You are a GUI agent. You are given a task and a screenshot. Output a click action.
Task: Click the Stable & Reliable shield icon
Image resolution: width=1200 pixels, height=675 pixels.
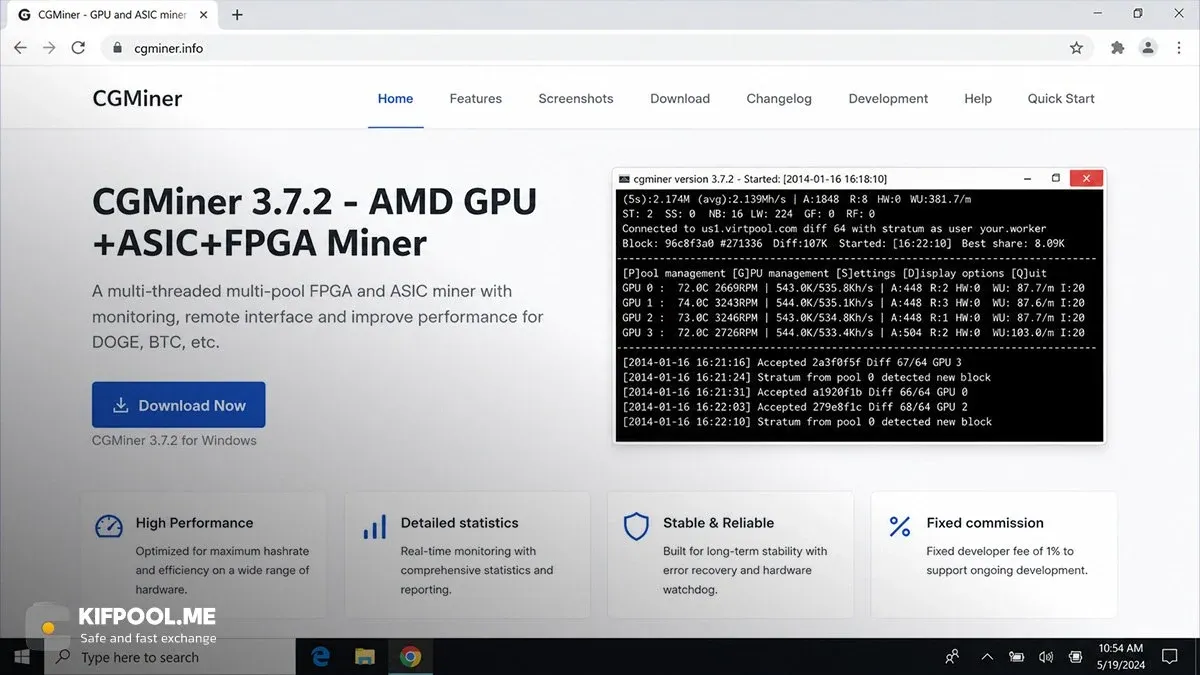pos(636,527)
